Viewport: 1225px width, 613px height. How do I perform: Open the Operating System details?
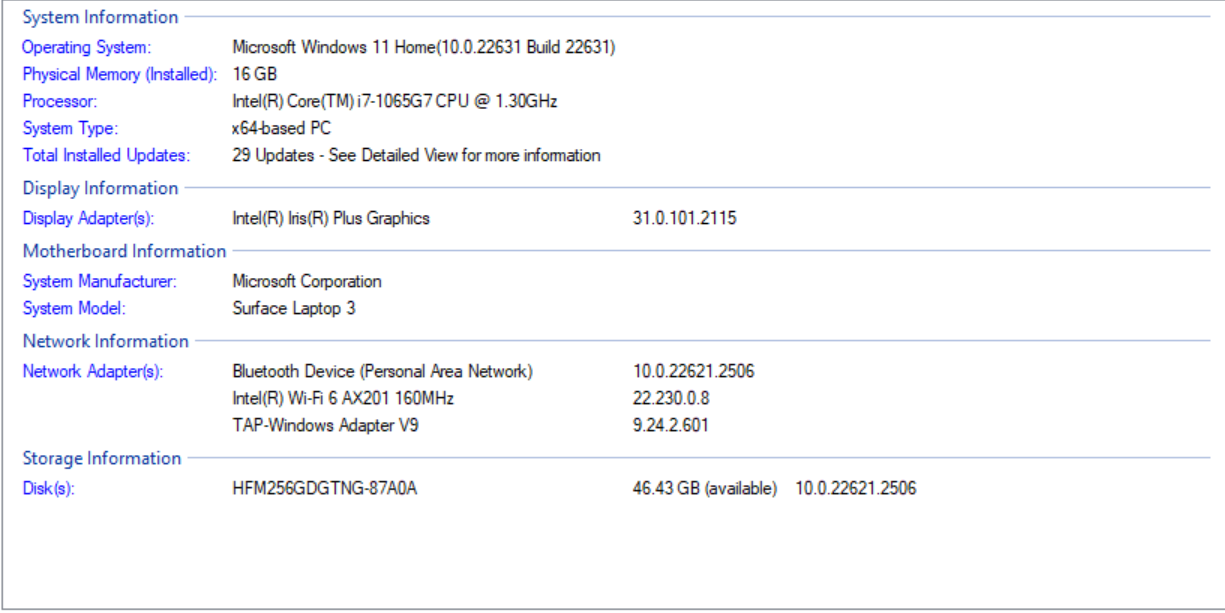[68, 46]
